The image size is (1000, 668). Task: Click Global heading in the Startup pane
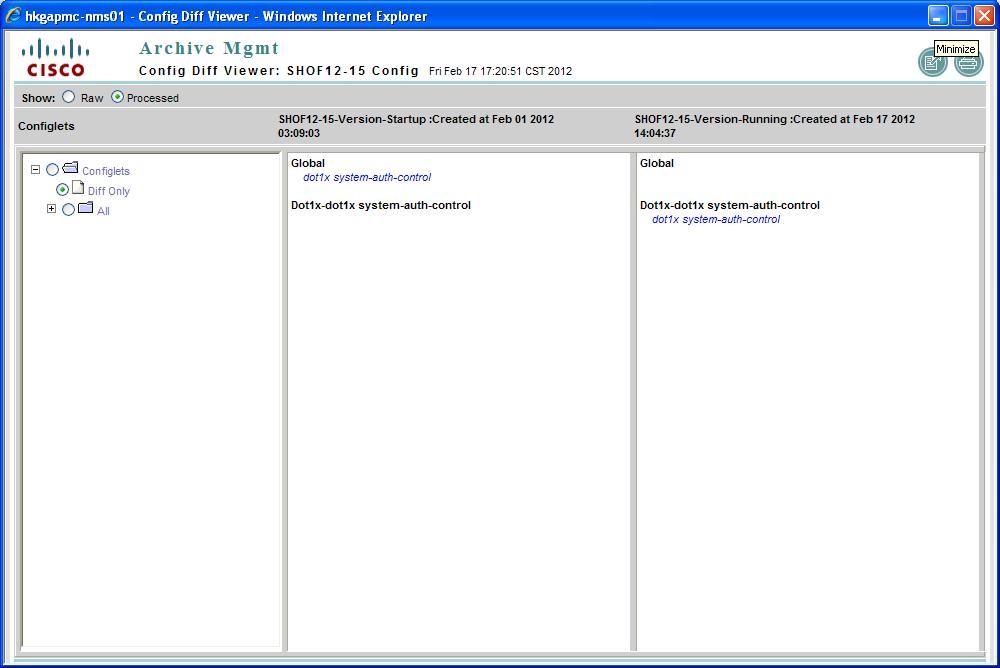pos(308,163)
